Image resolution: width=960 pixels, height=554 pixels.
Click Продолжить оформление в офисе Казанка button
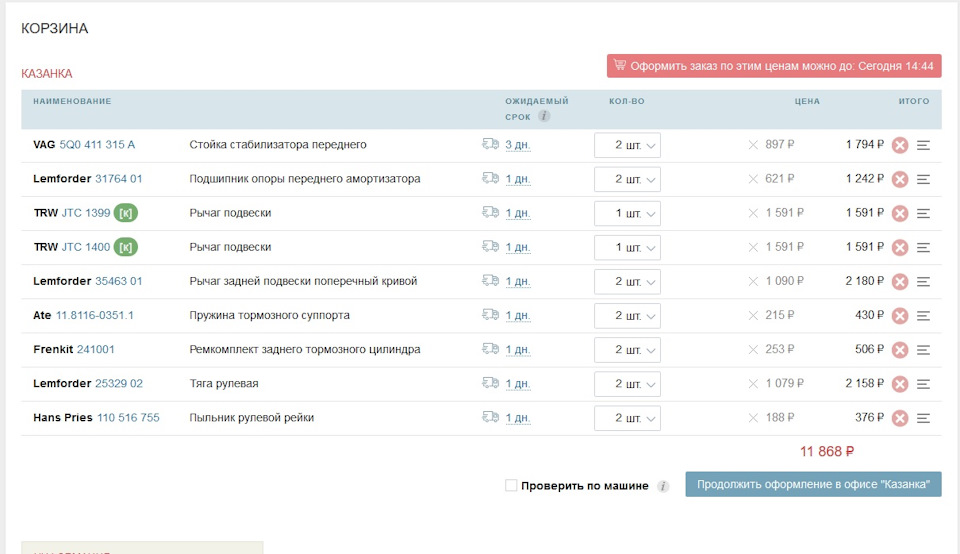pos(813,484)
